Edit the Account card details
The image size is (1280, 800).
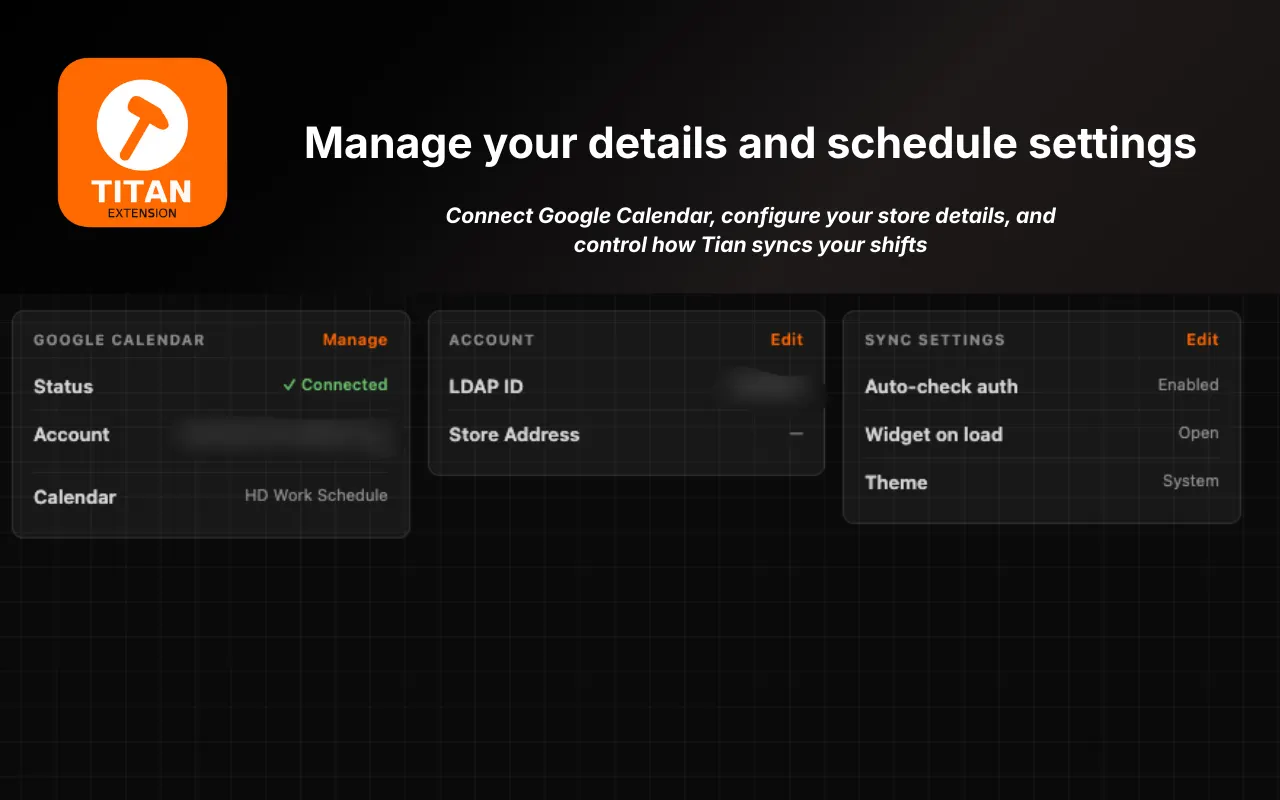tap(786, 340)
